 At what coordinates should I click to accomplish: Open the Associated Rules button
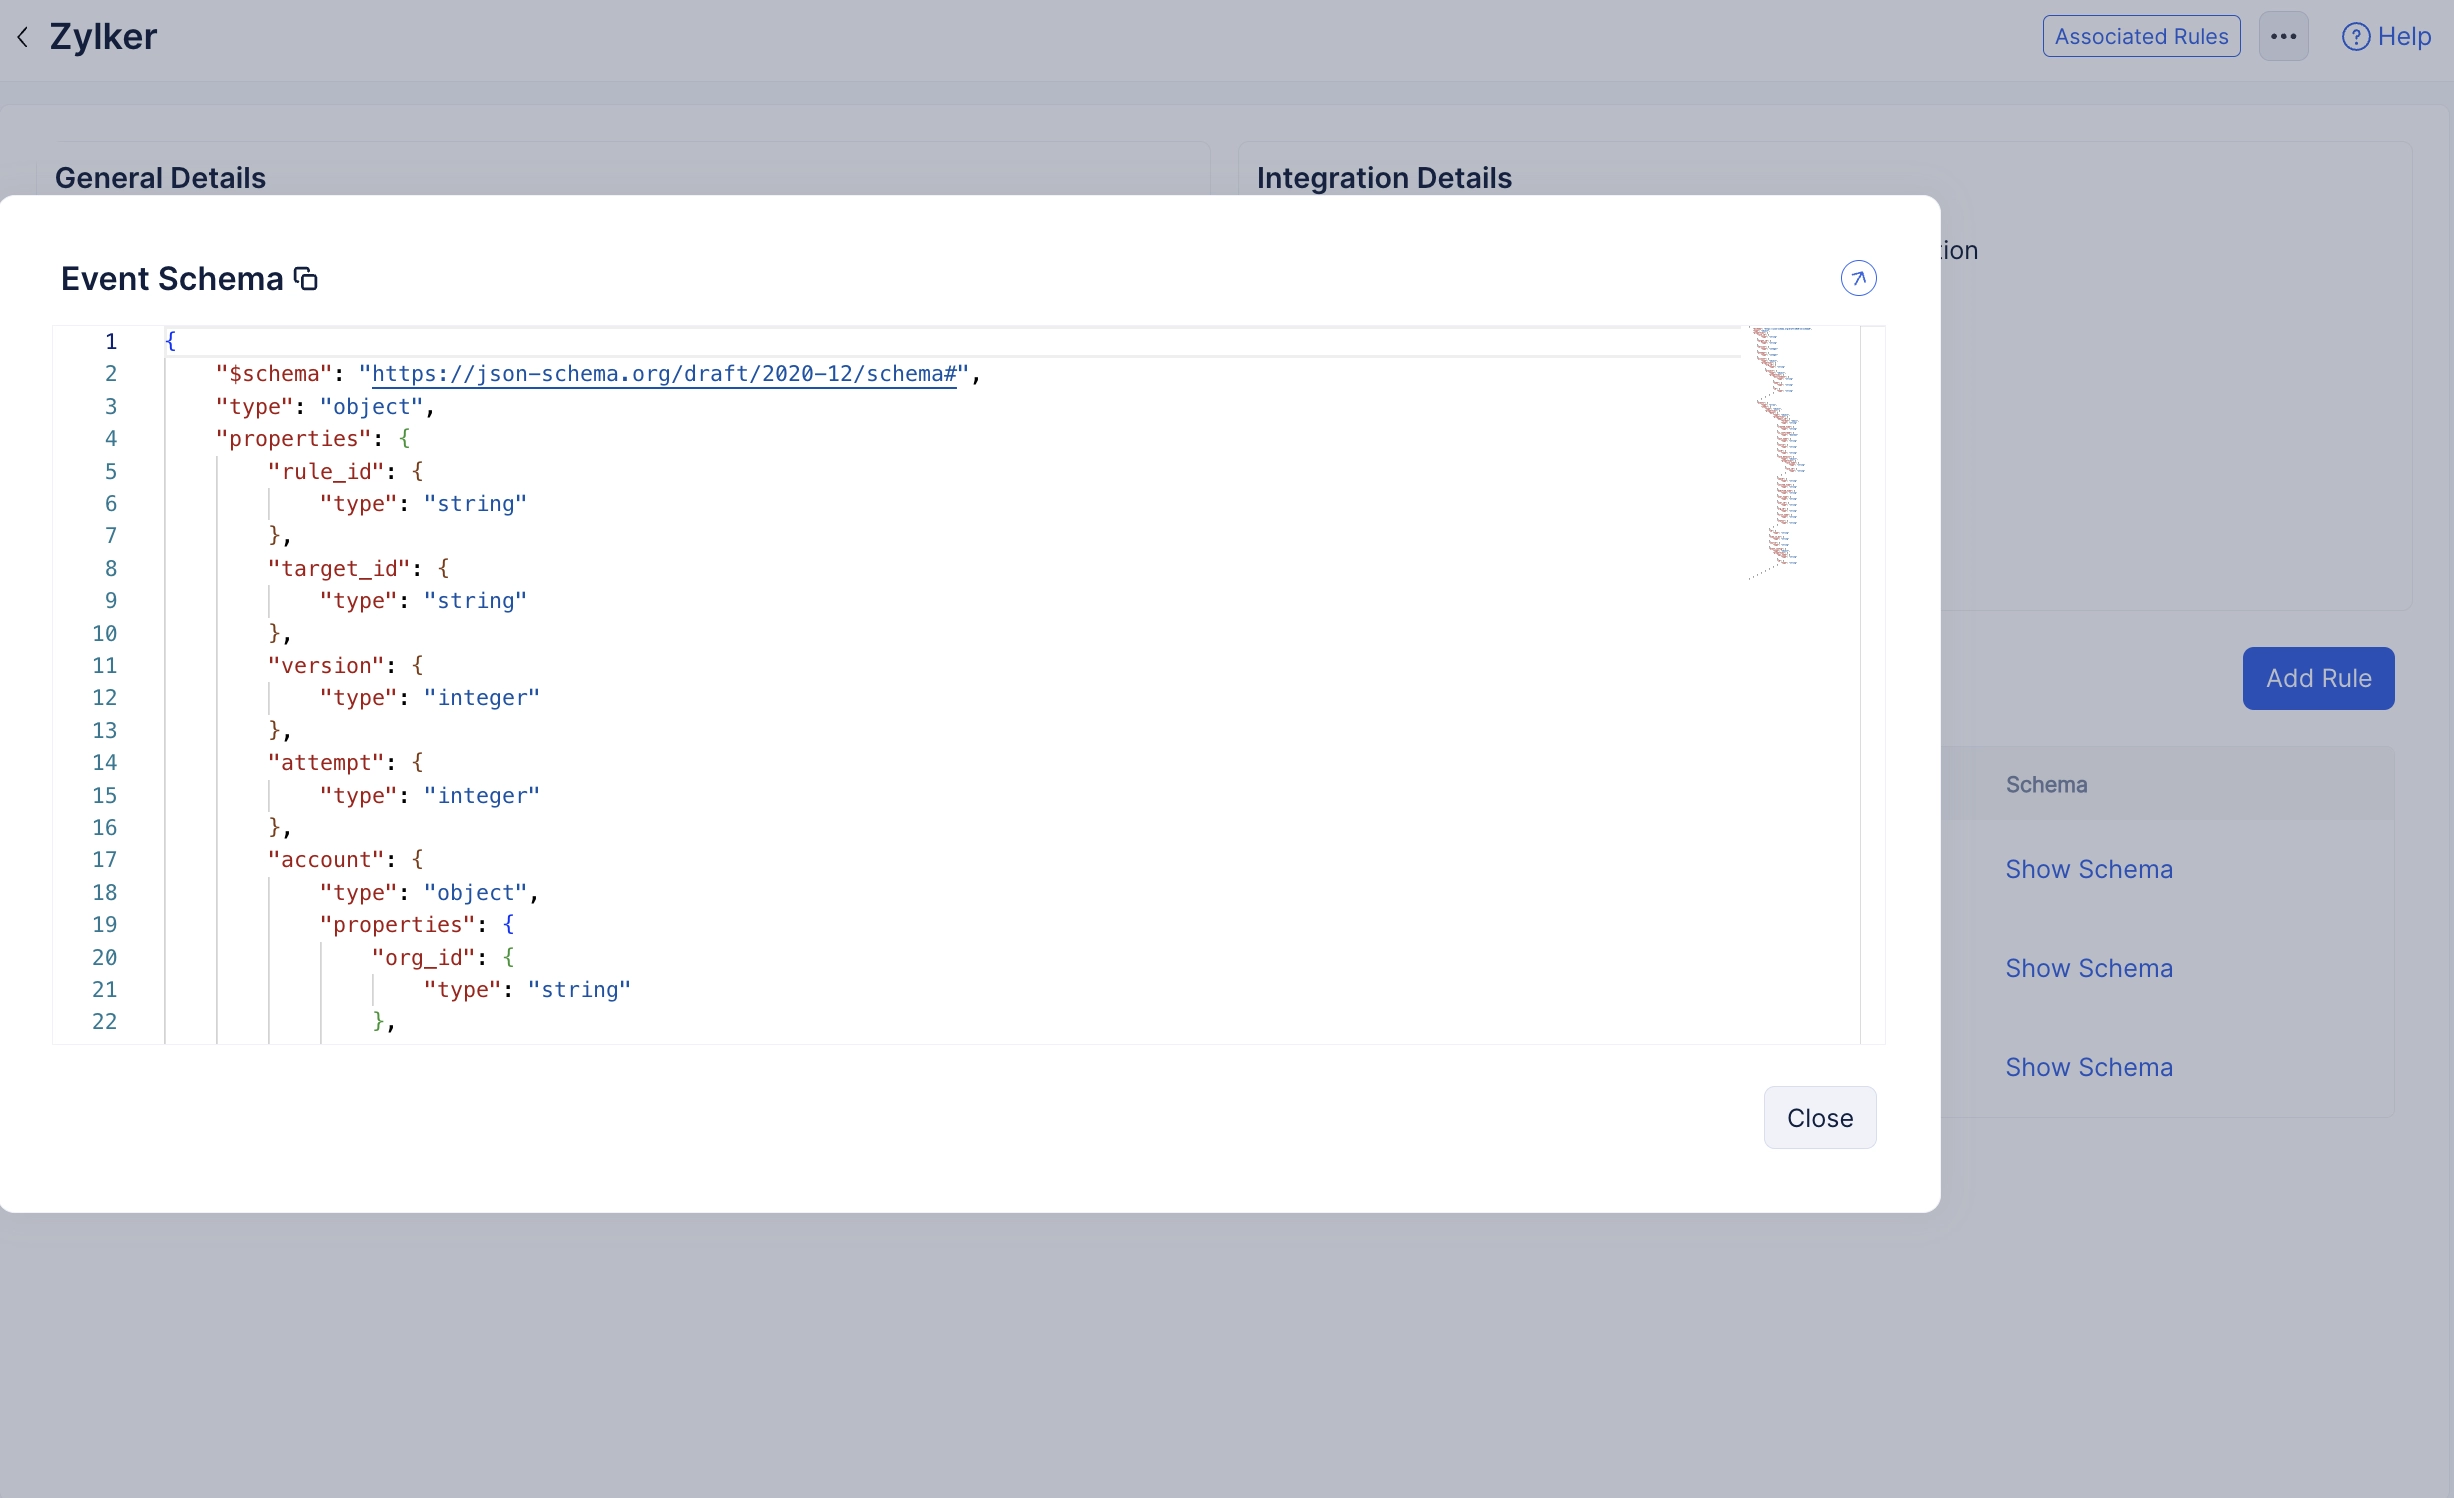click(2141, 37)
